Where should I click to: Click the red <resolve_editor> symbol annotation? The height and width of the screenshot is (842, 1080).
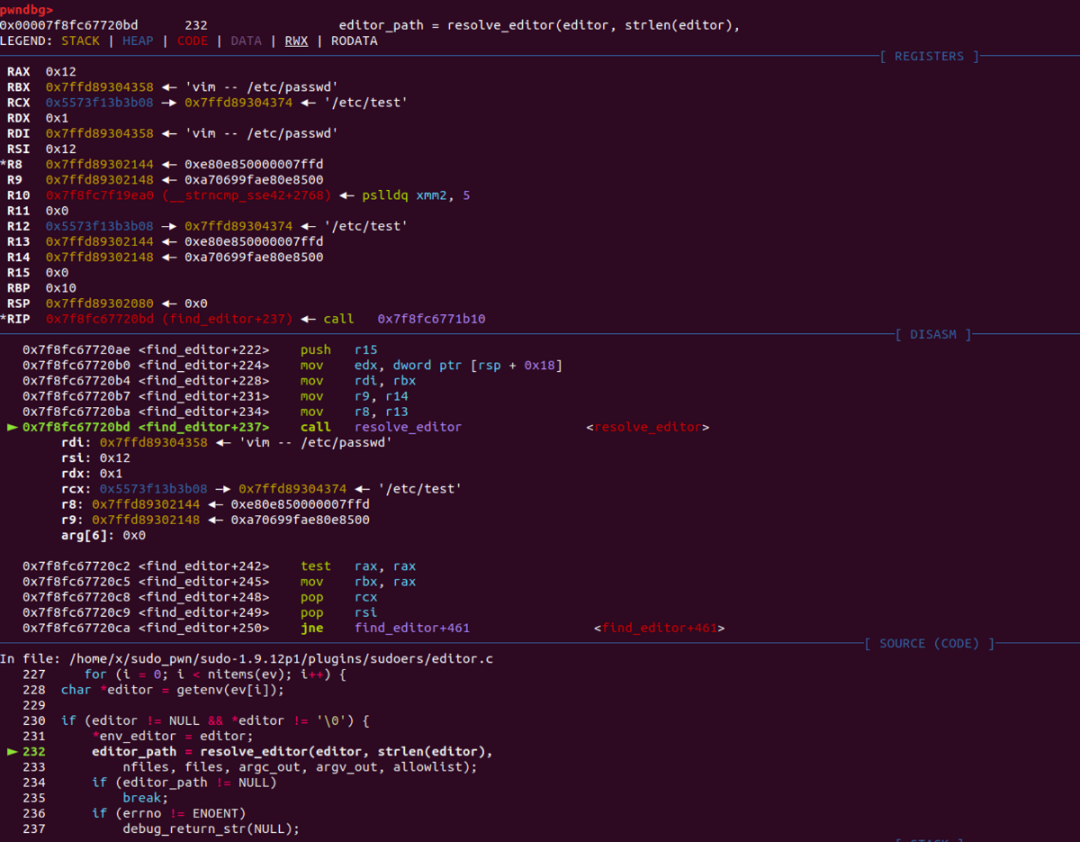(x=647, y=427)
